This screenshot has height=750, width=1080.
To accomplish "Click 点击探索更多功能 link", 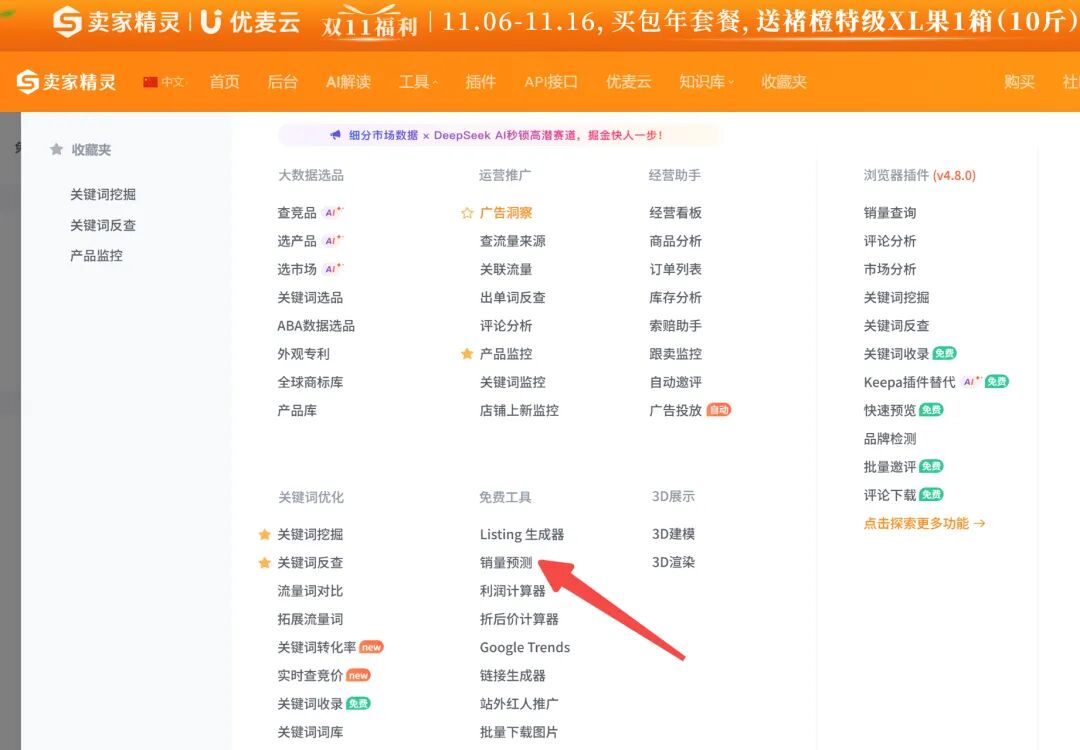I will (924, 523).
